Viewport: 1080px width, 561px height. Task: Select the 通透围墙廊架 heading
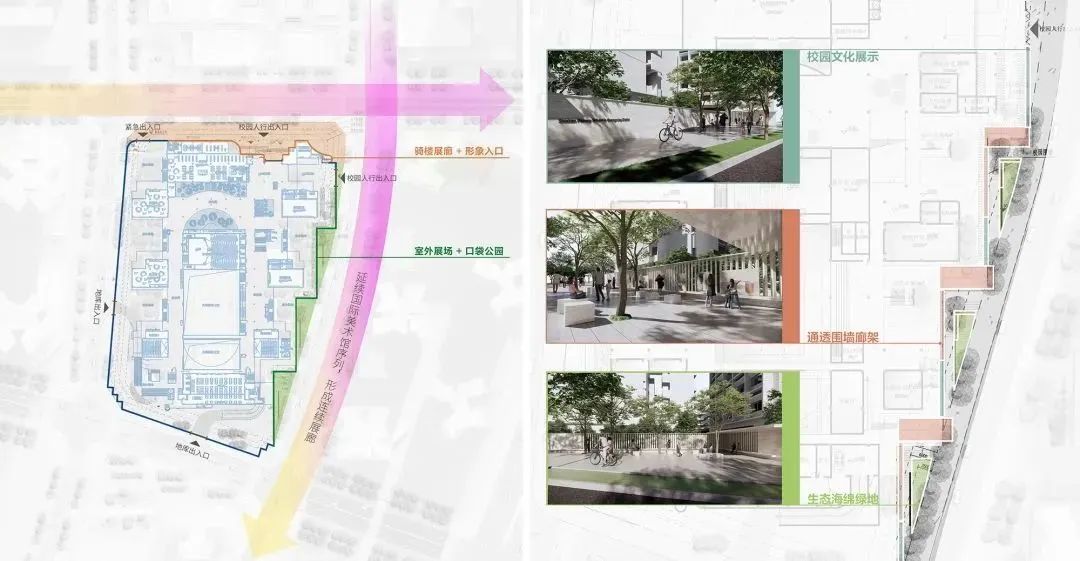[842, 338]
